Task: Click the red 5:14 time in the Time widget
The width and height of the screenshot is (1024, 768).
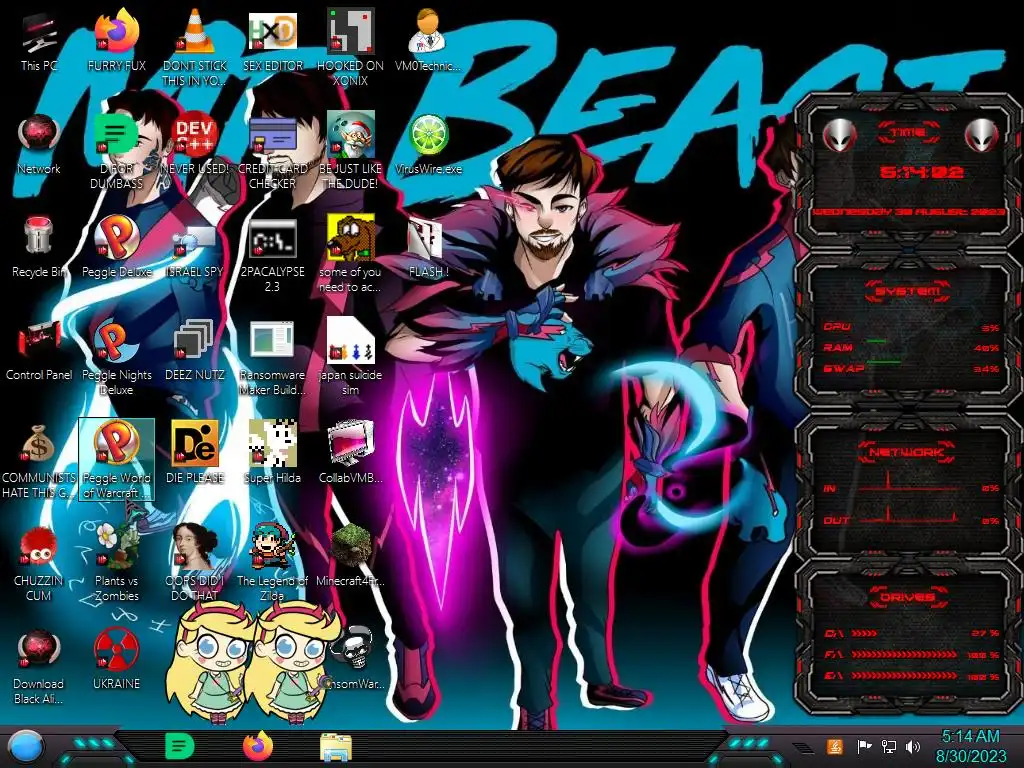Action: coord(921,172)
